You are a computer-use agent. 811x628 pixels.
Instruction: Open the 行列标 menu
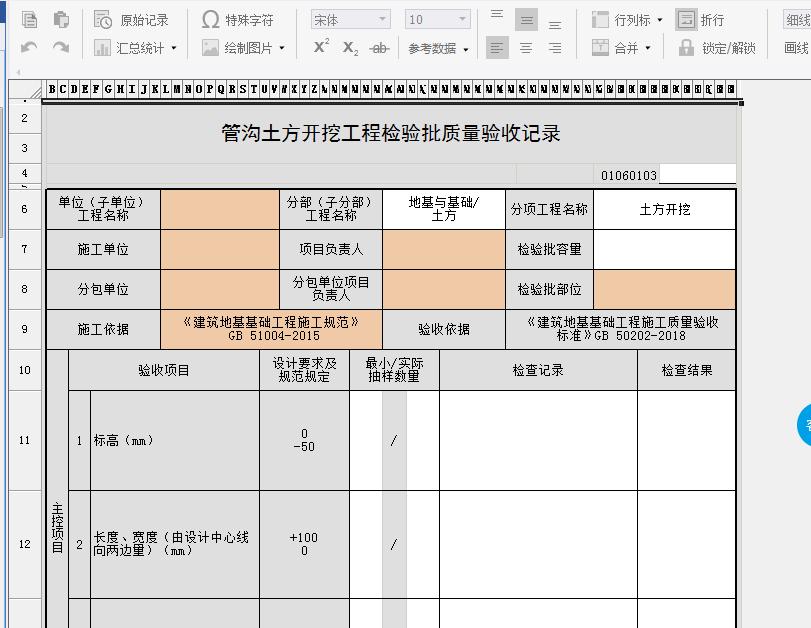(x=627, y=20)
